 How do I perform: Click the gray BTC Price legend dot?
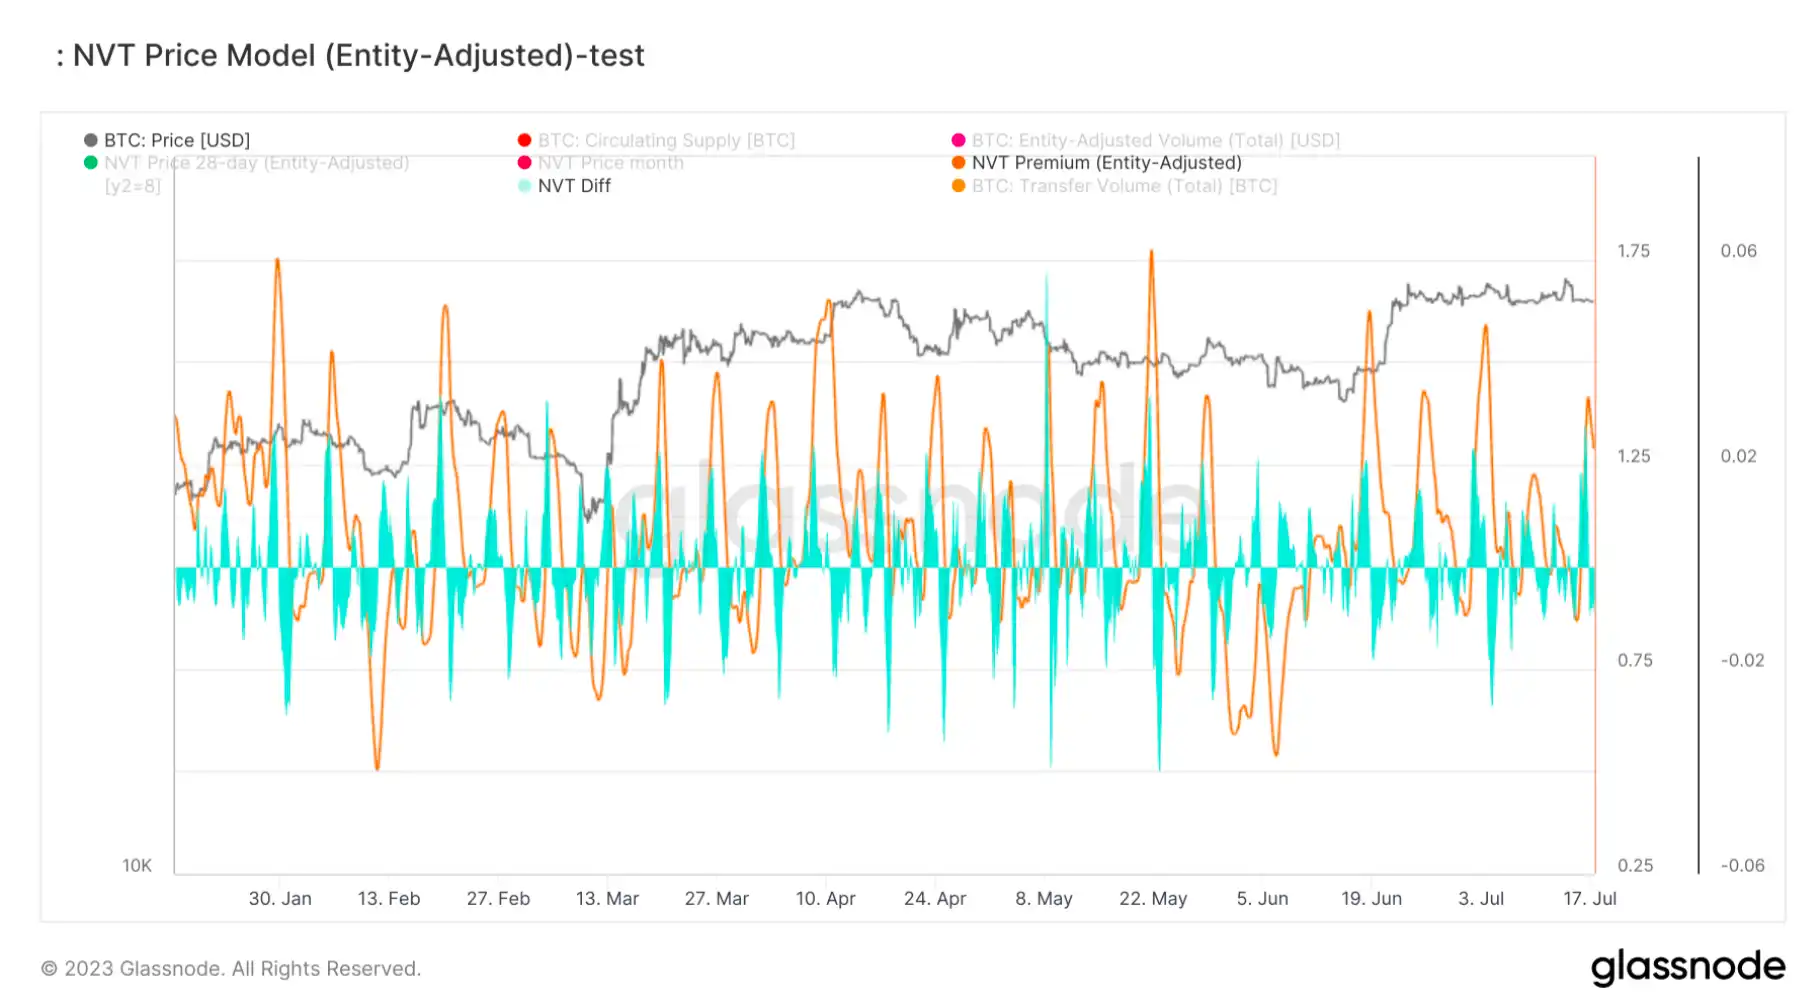click(91, 140)
